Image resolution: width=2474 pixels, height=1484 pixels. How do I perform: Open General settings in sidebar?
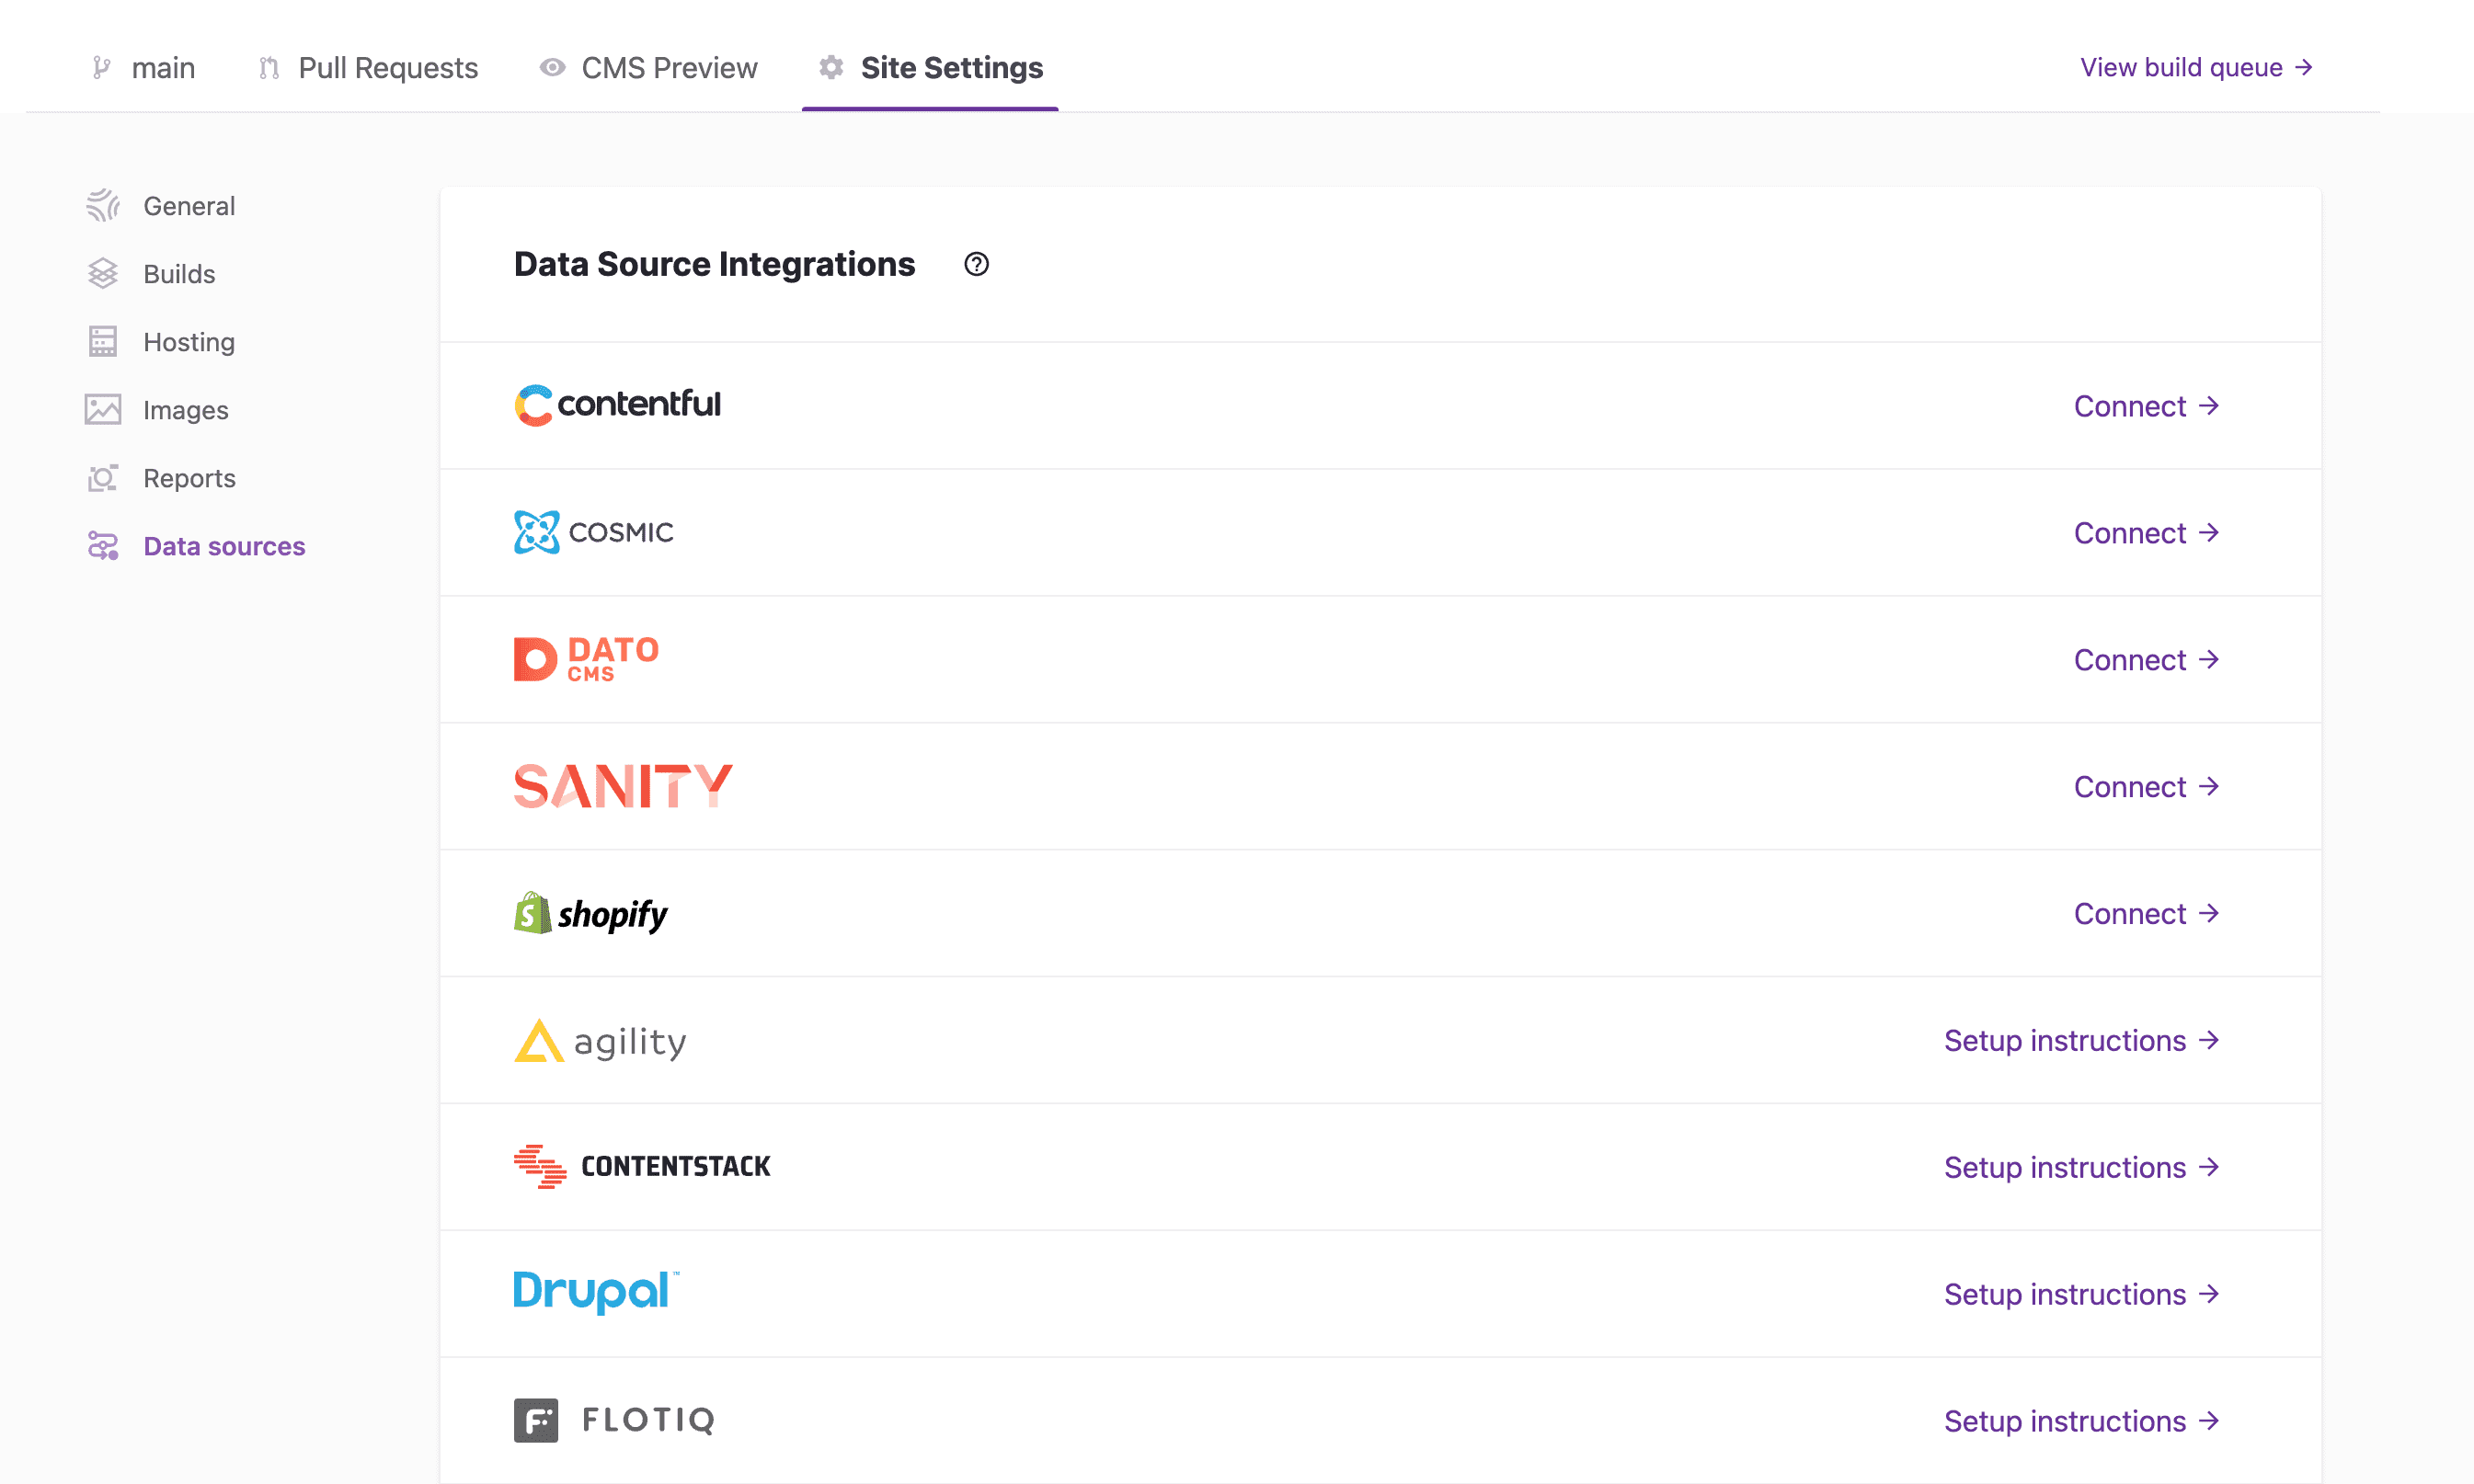click(188, 206)
